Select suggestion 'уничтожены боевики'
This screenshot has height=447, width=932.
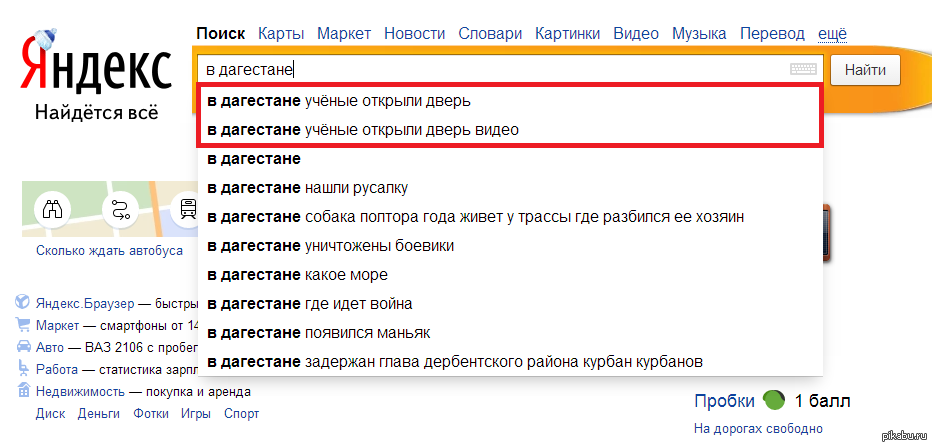(x=511, y=245)
